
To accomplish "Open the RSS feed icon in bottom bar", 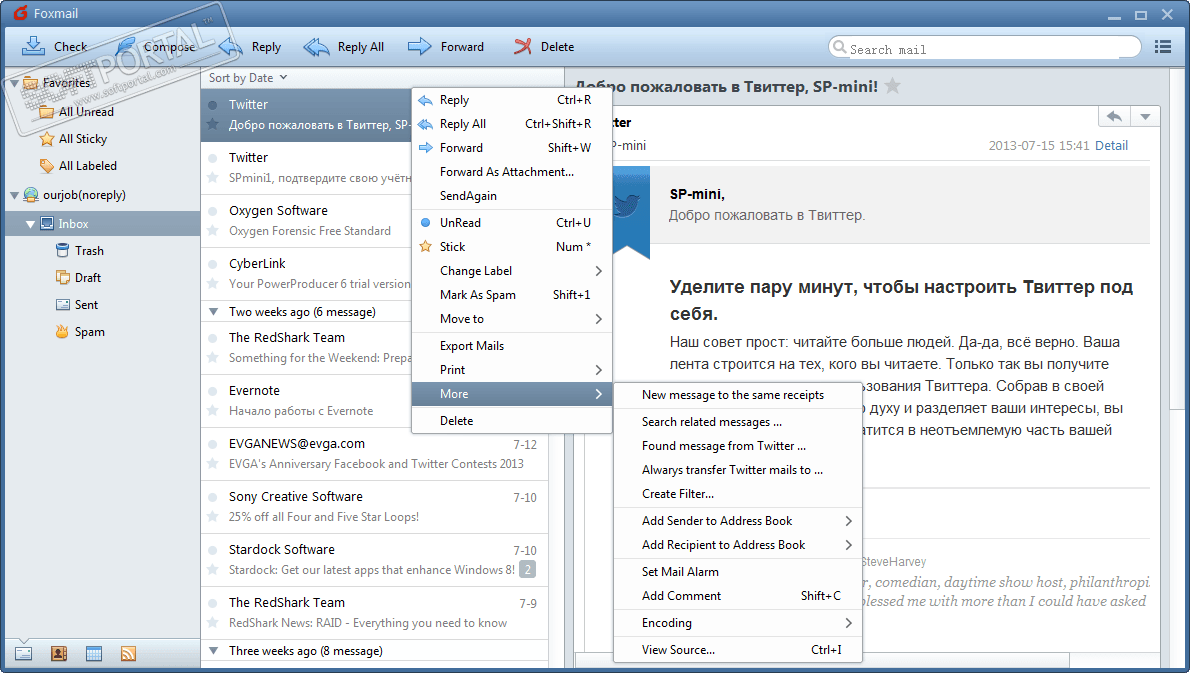I will [x=128, y=653].
